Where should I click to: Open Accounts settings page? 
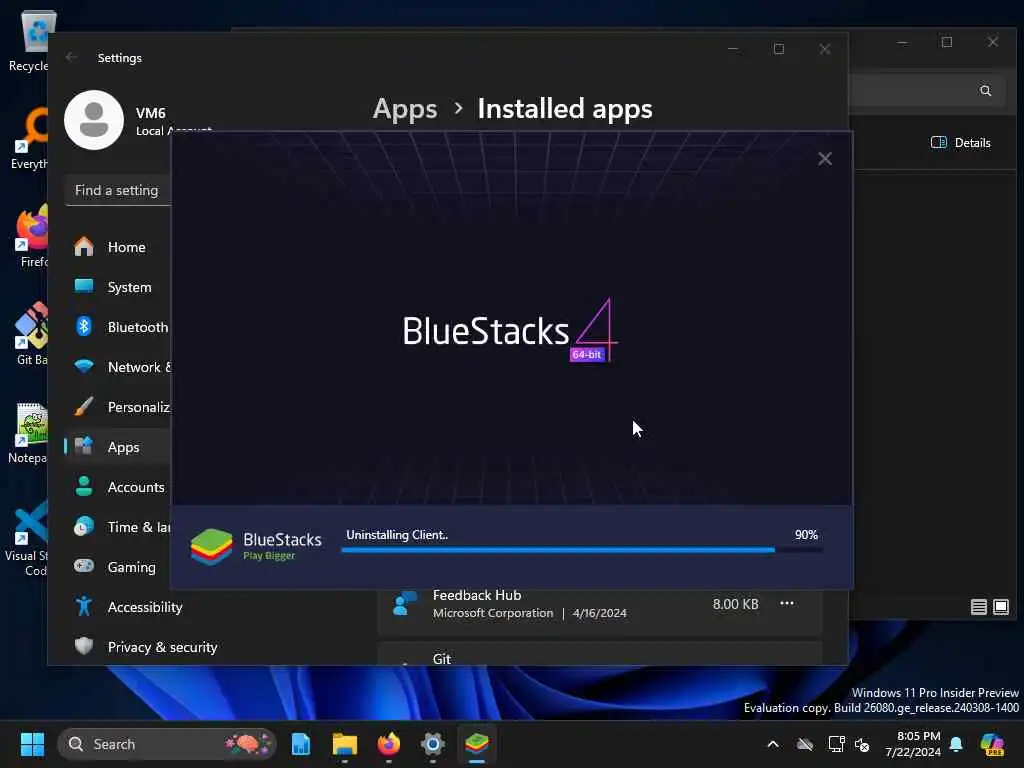118,487
